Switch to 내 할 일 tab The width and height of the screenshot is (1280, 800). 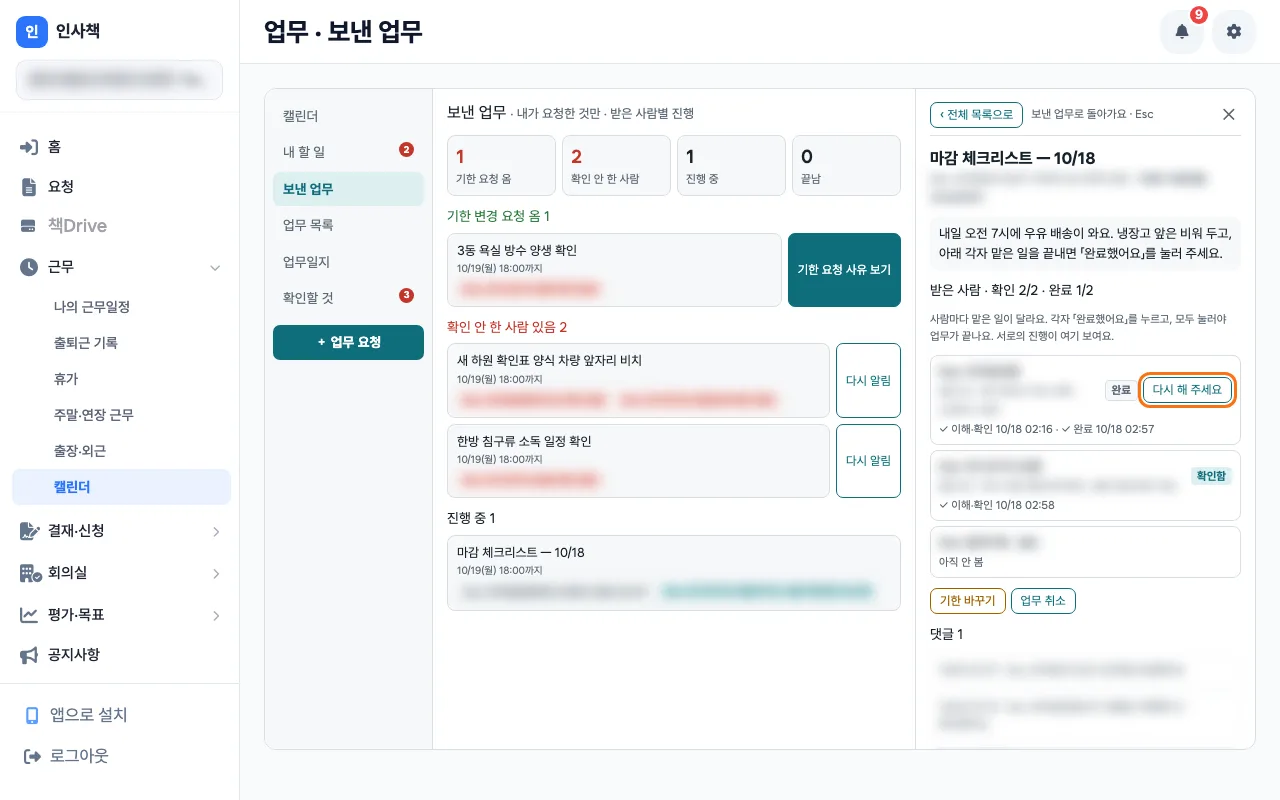point(348,152)
